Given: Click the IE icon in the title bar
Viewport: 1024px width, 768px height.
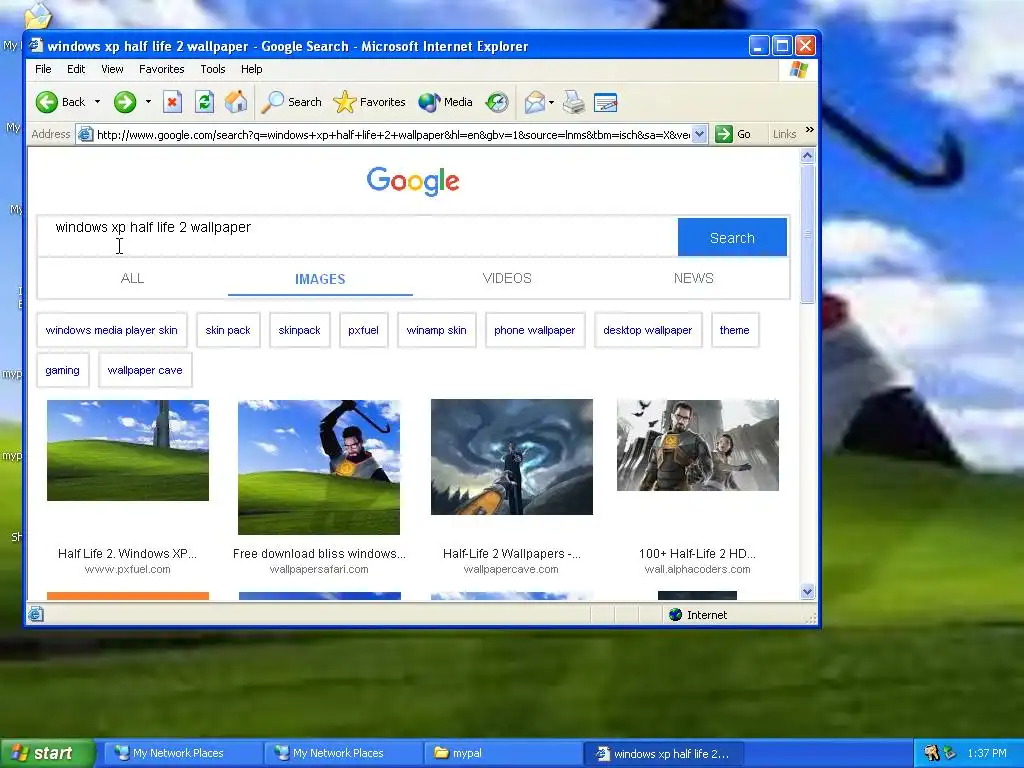Looking at the screenshot, I should pyautogui.click(x=37, y=45).
